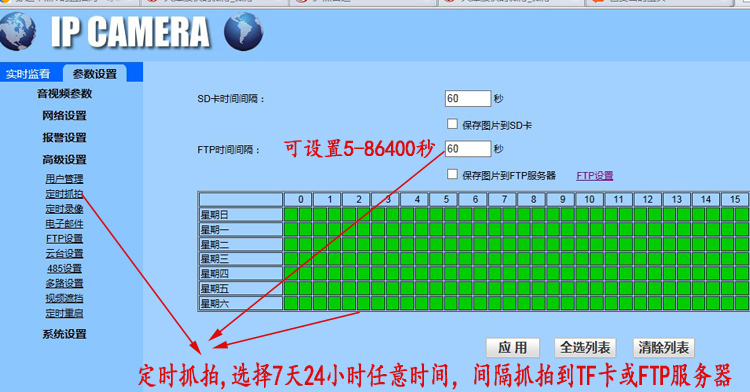Tick the 保存图片到FTP服务器 checkbox

pos(452,174)
